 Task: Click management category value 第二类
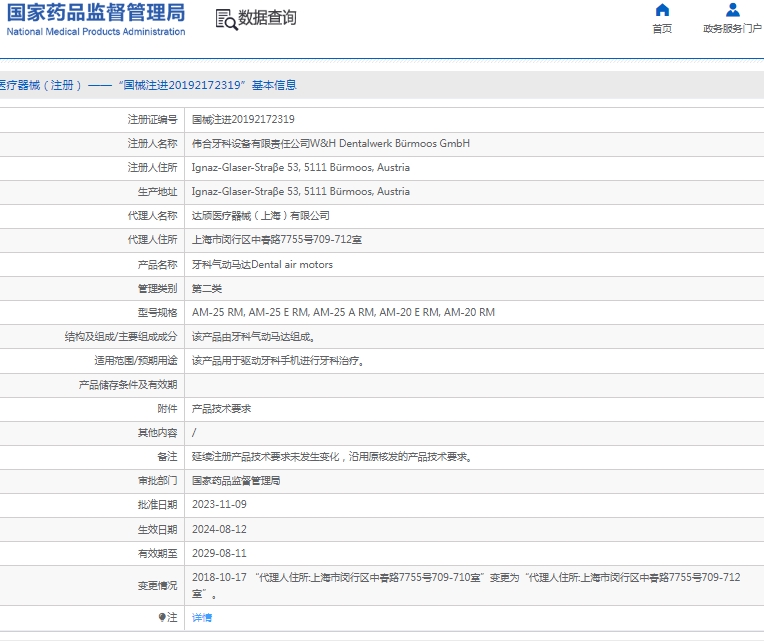click(x=207, y=288)
